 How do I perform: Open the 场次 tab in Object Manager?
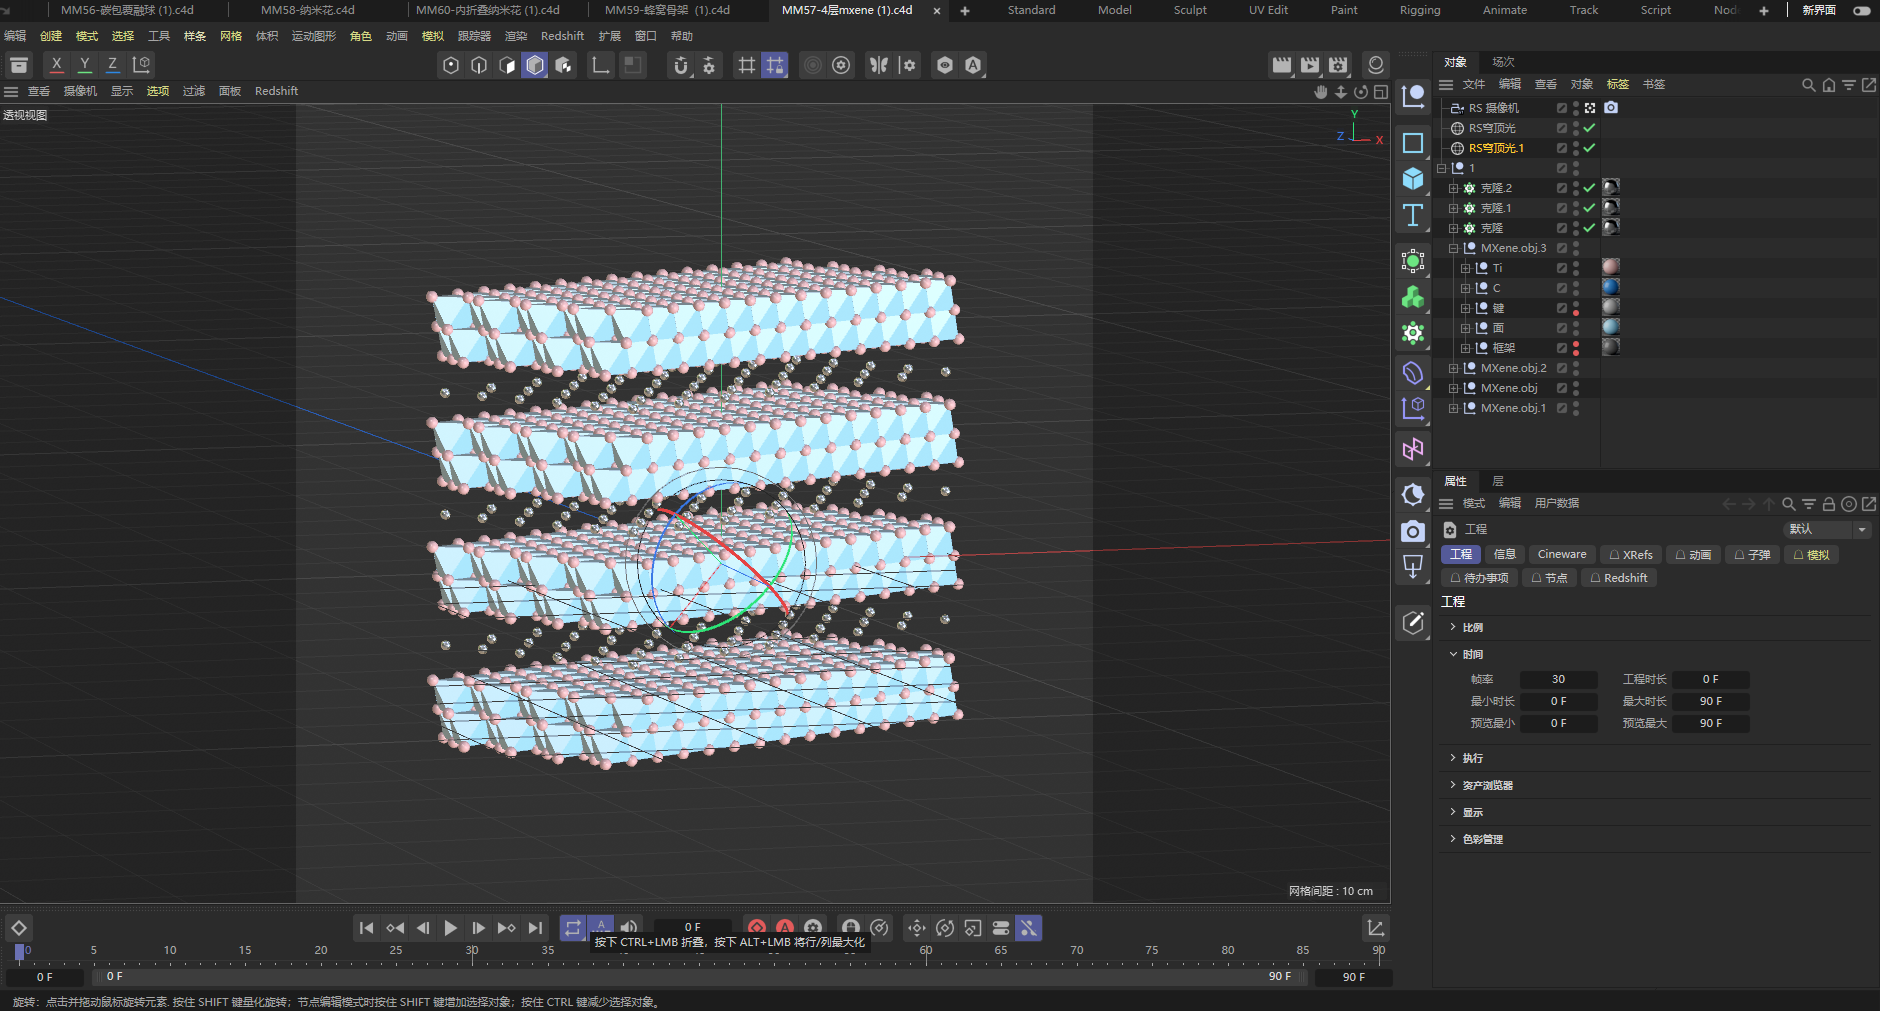point(1503,62)
